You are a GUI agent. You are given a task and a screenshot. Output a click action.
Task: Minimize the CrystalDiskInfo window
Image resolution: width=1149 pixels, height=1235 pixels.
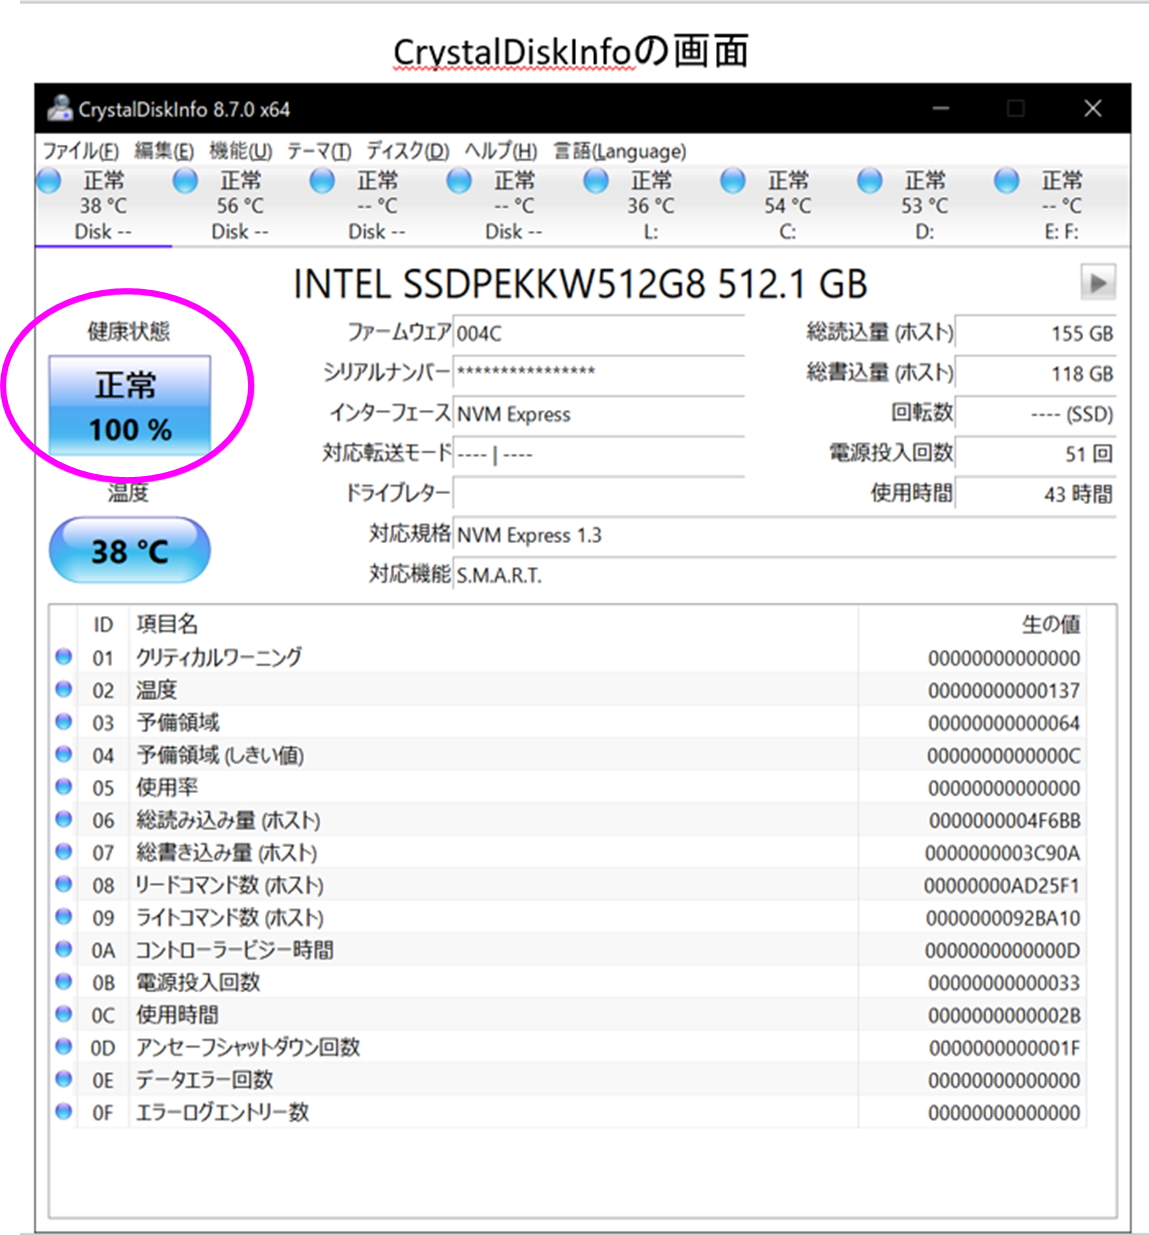click(x=941, y=108)
